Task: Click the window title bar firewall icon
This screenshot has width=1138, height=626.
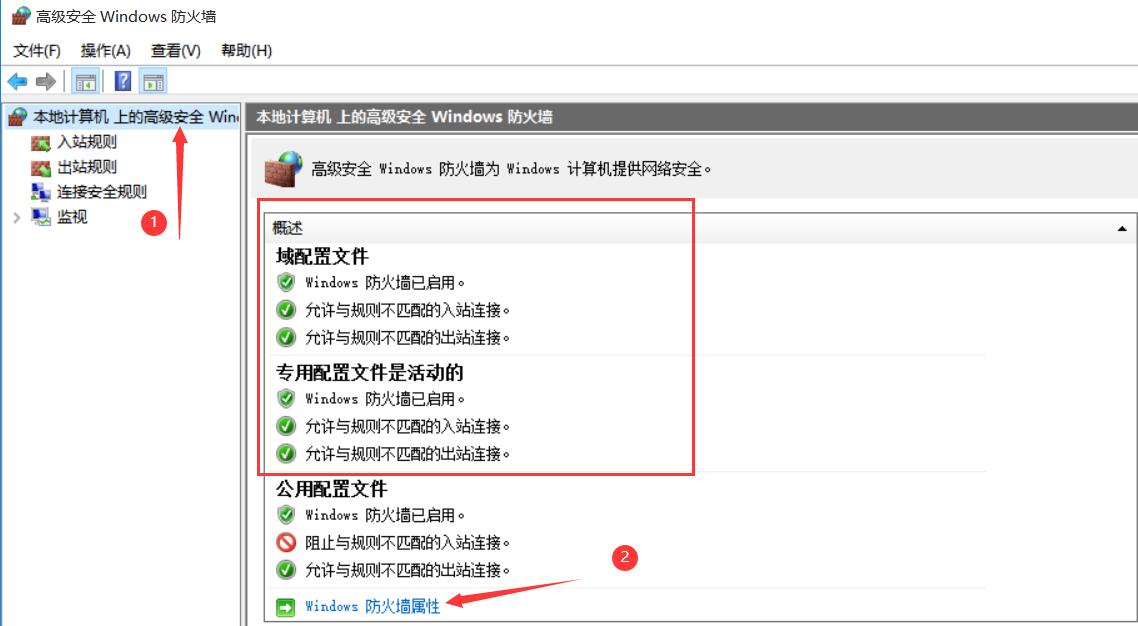Action: pyautogui.click(x=22, y=16)
